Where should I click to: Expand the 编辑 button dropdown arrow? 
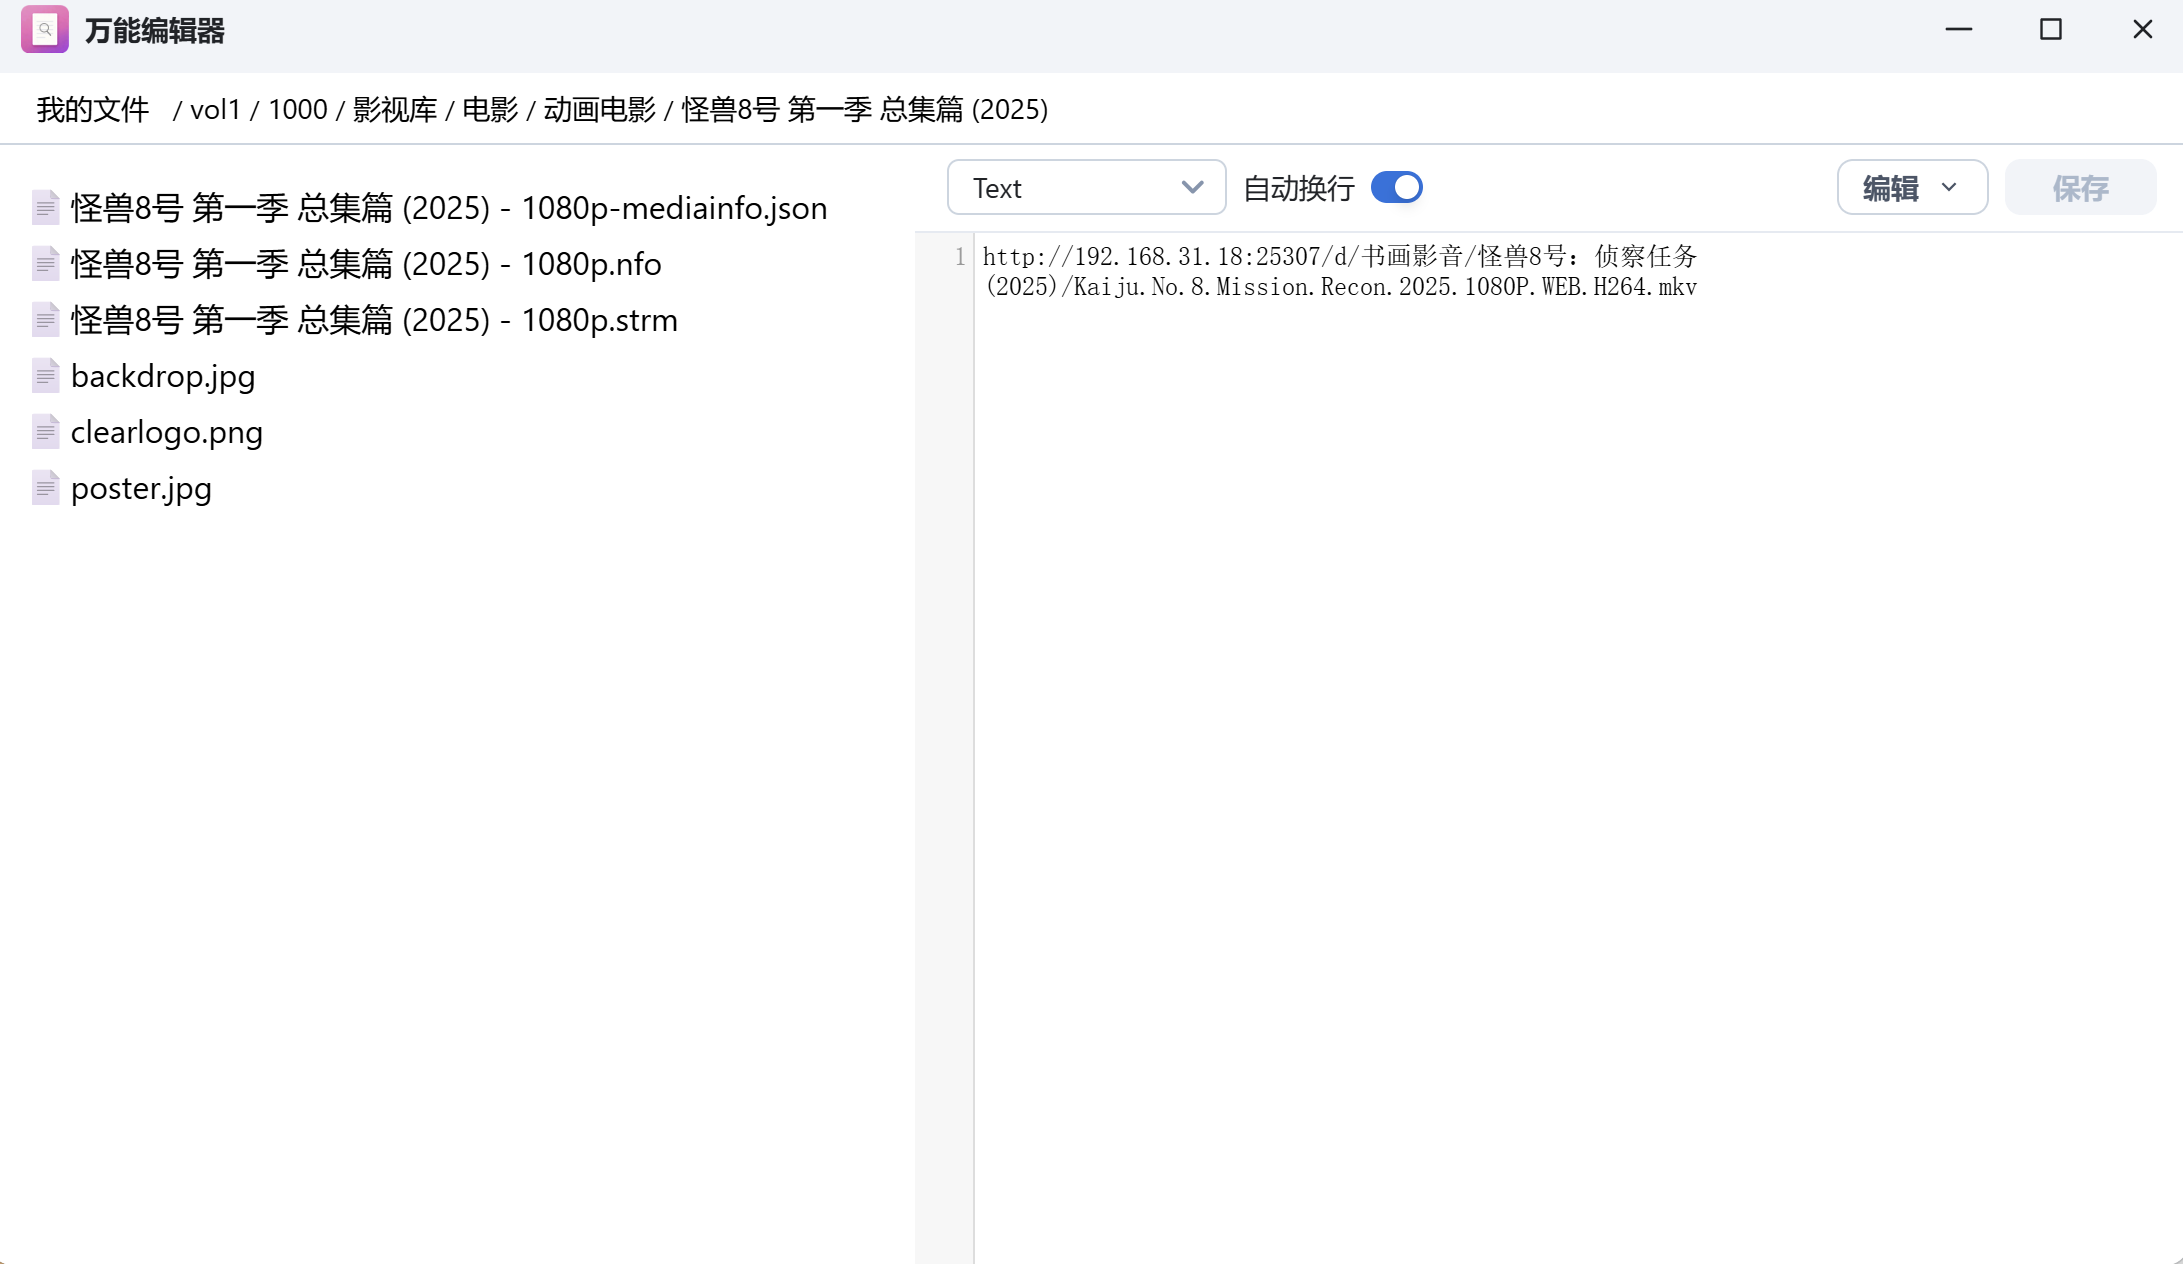[x=1948, y=187]
